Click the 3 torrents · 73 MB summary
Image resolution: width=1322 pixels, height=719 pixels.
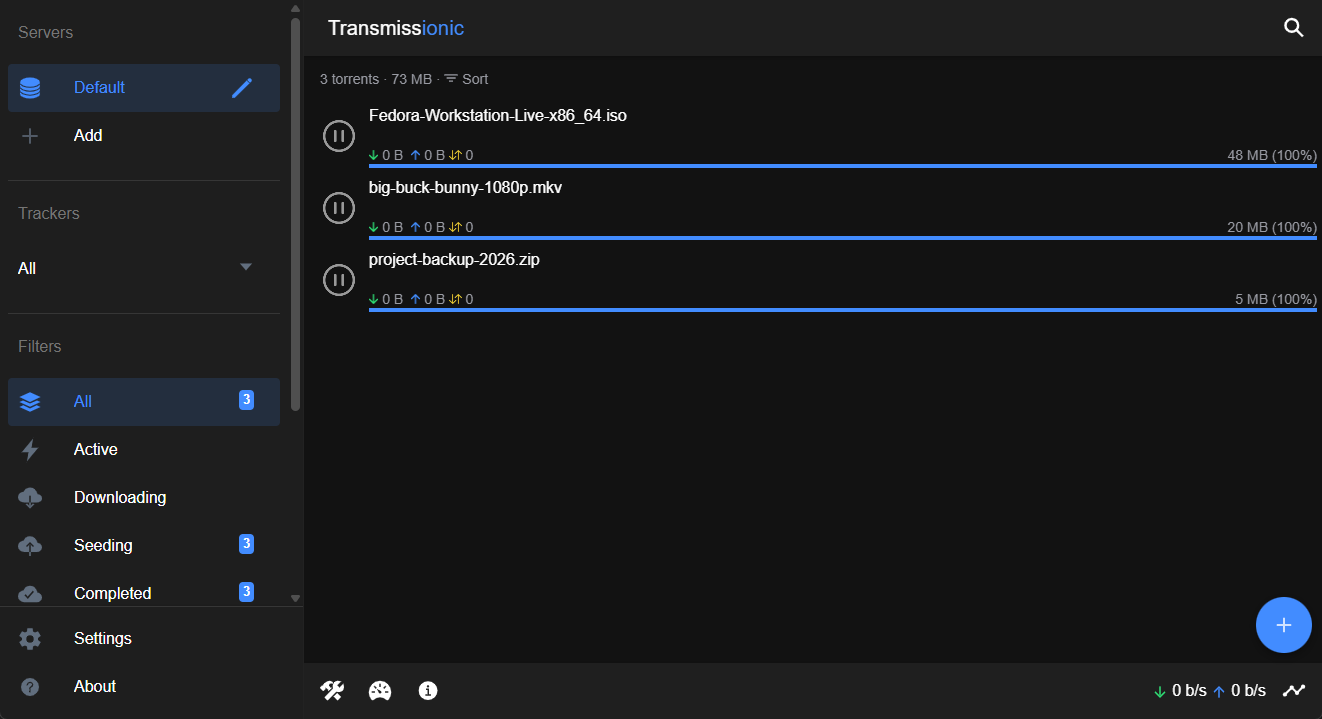click(376, 79)
